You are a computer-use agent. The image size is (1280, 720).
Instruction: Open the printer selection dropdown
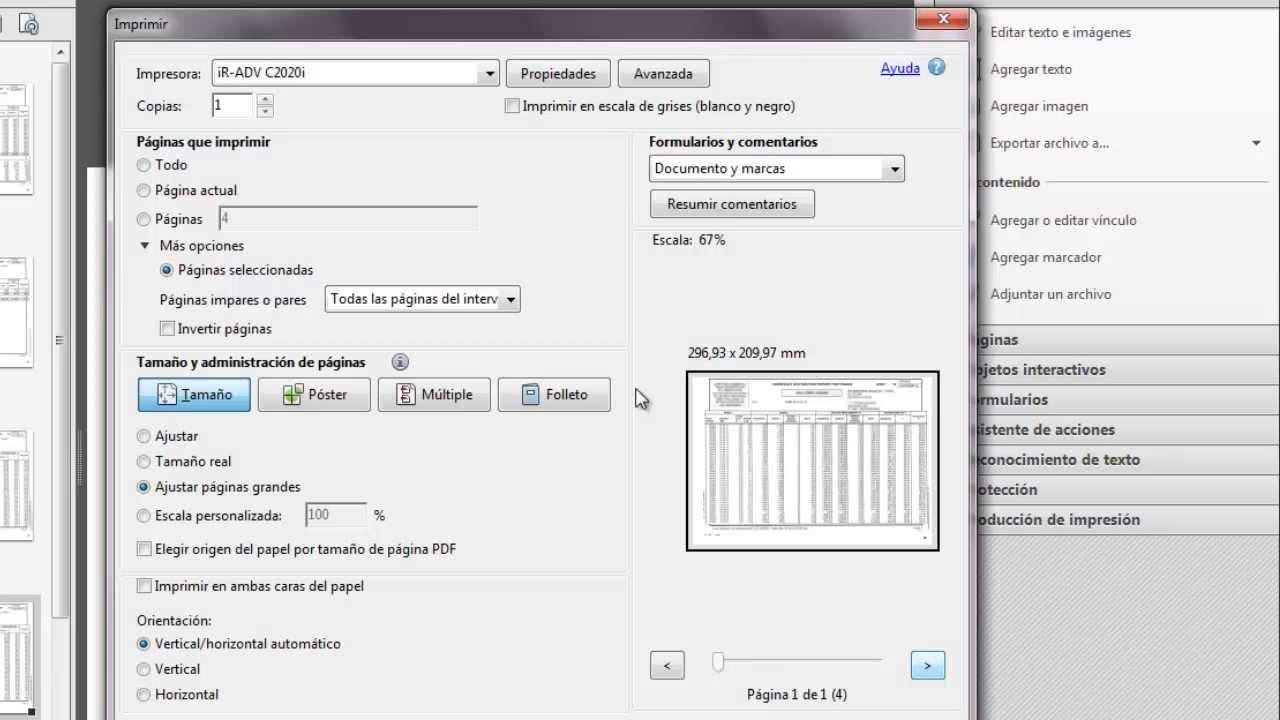click(x=489, y=73)
